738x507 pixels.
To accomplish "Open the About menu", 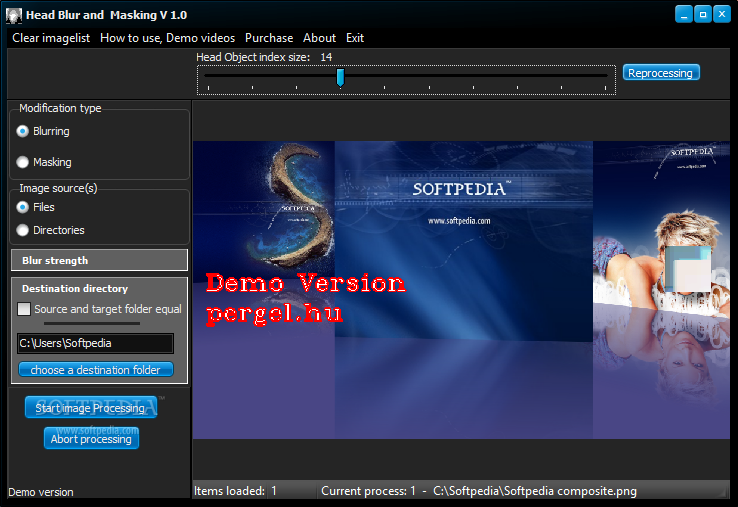I will tap(319, 38).
